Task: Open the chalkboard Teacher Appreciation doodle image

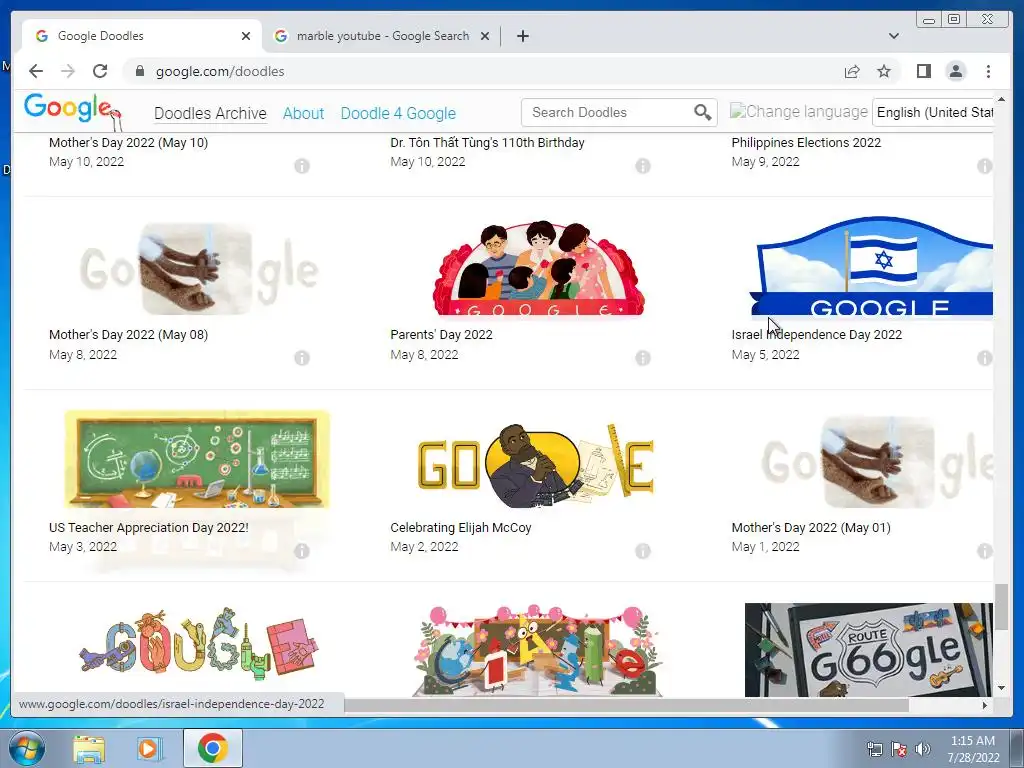Action: point(197,459)
